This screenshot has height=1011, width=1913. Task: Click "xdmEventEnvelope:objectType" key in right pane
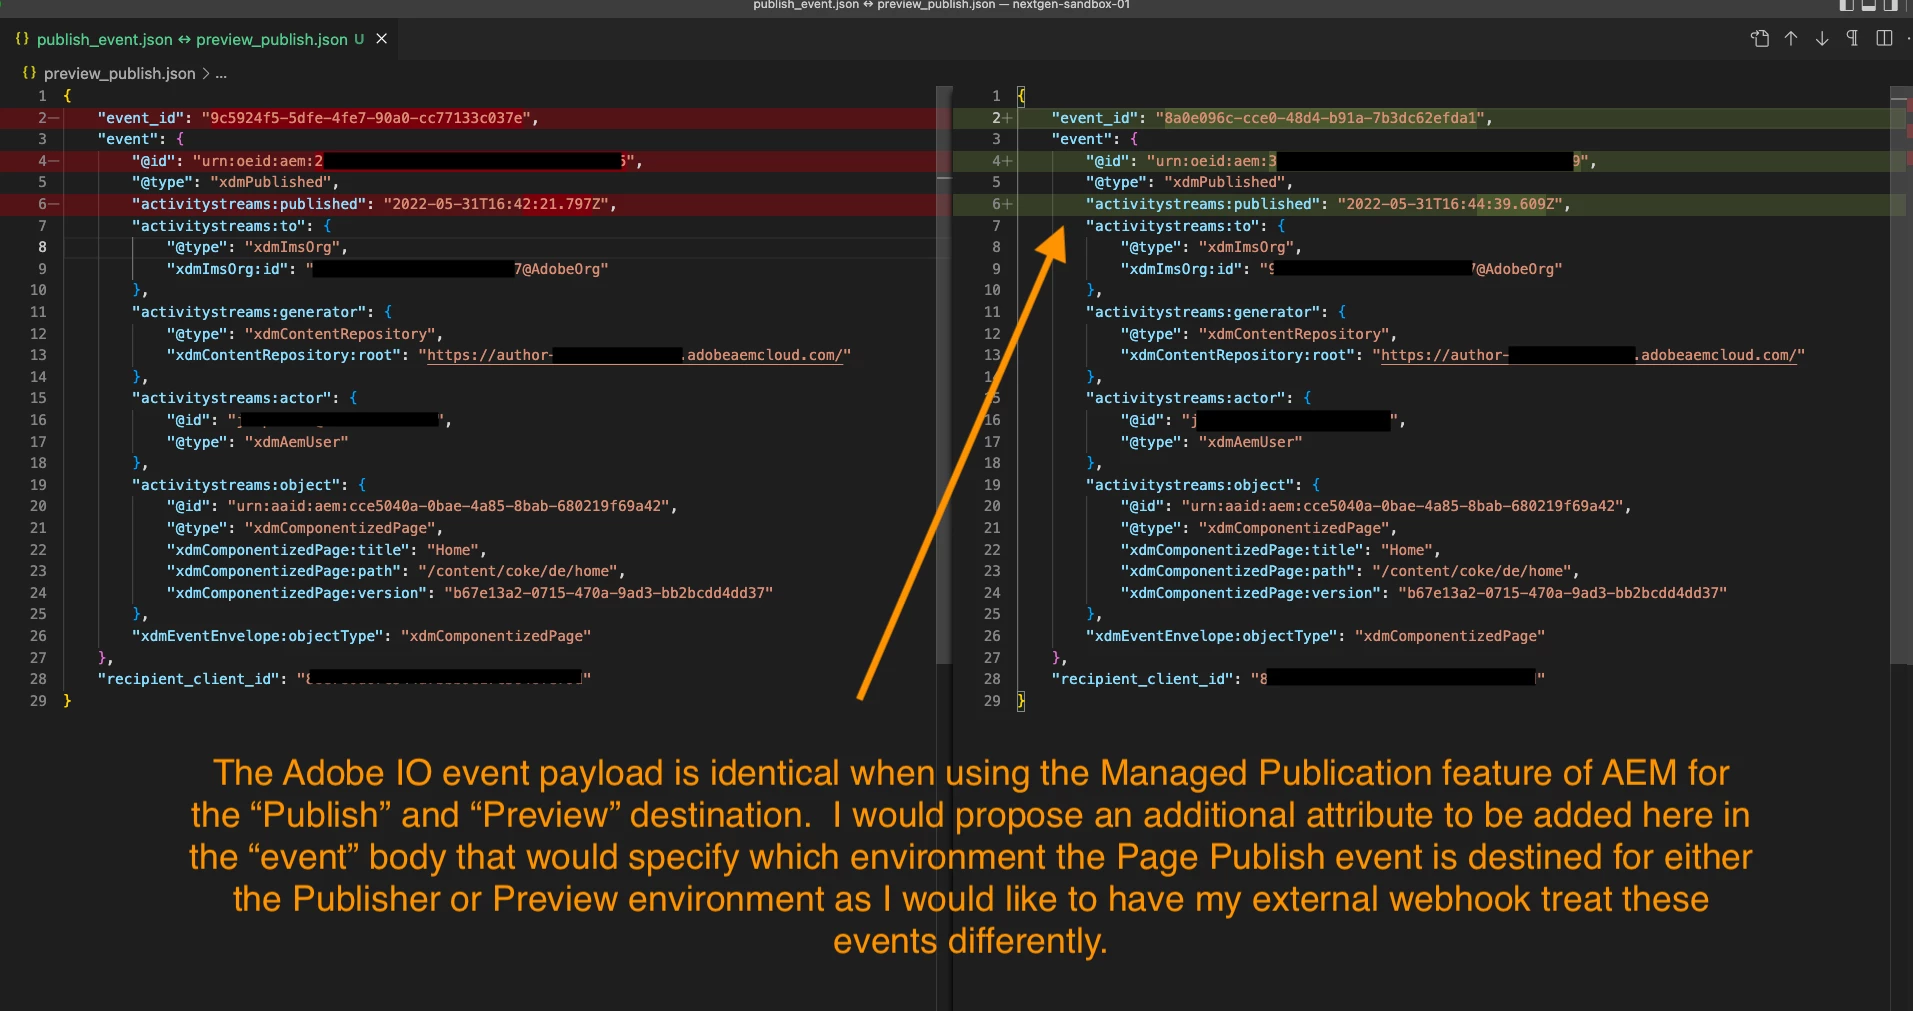pos(1211,636)
